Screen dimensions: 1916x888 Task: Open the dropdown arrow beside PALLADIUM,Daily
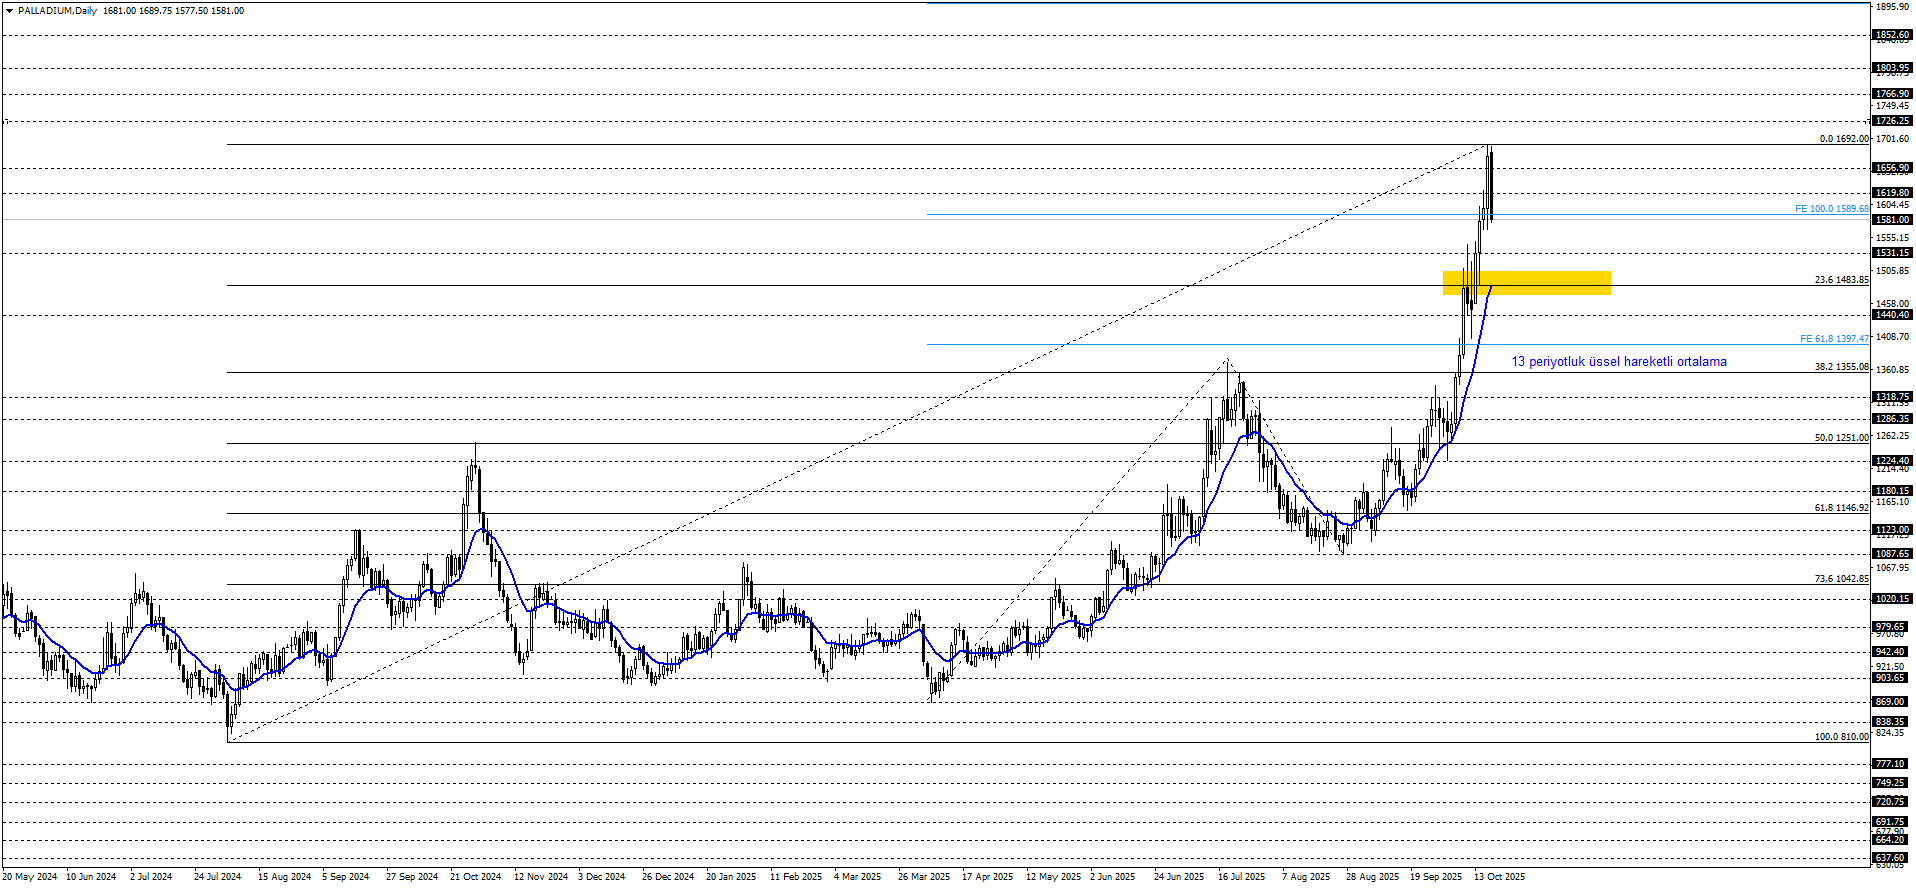(9, 11)
